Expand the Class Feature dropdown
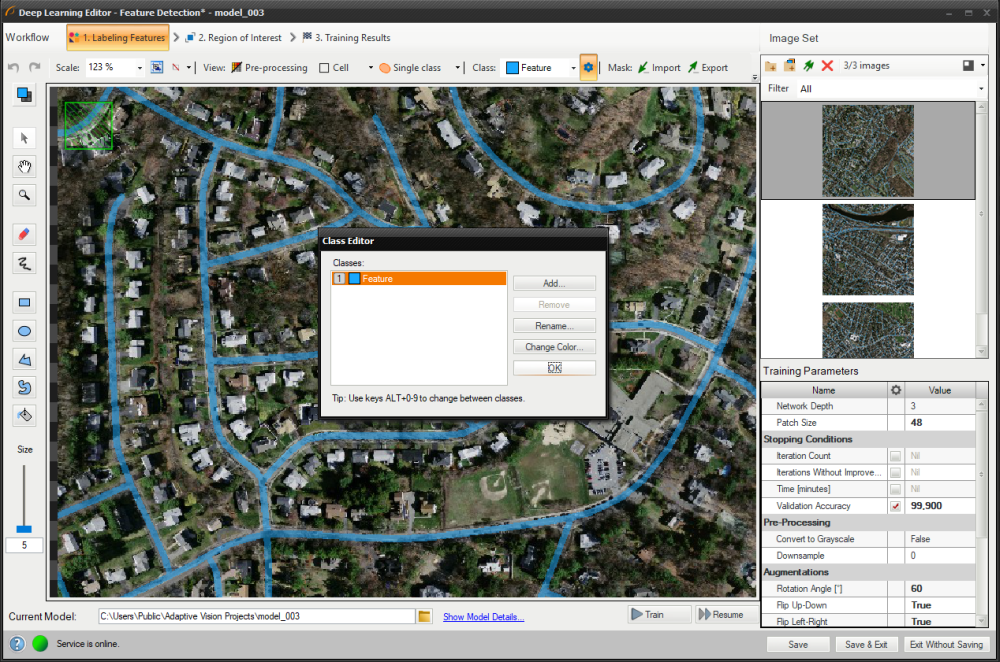Image resolution: width=1000 pixels, height=662 pixels. tap(573, 68)
